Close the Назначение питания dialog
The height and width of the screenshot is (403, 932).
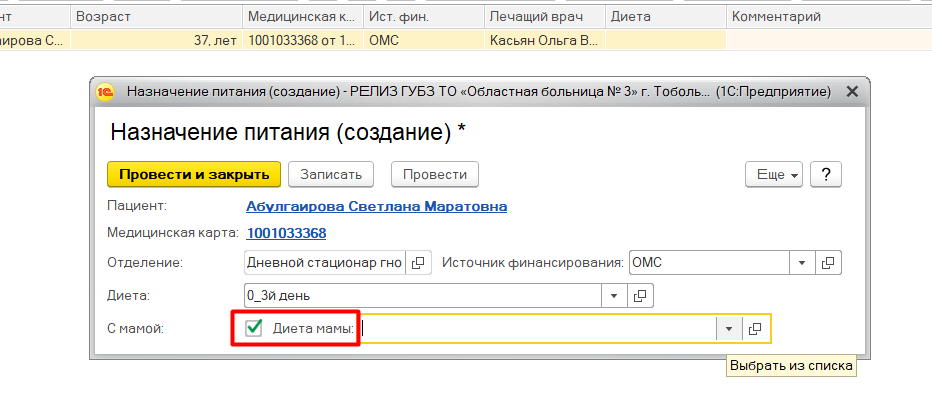pyautogui.click(x=852, y=92)
